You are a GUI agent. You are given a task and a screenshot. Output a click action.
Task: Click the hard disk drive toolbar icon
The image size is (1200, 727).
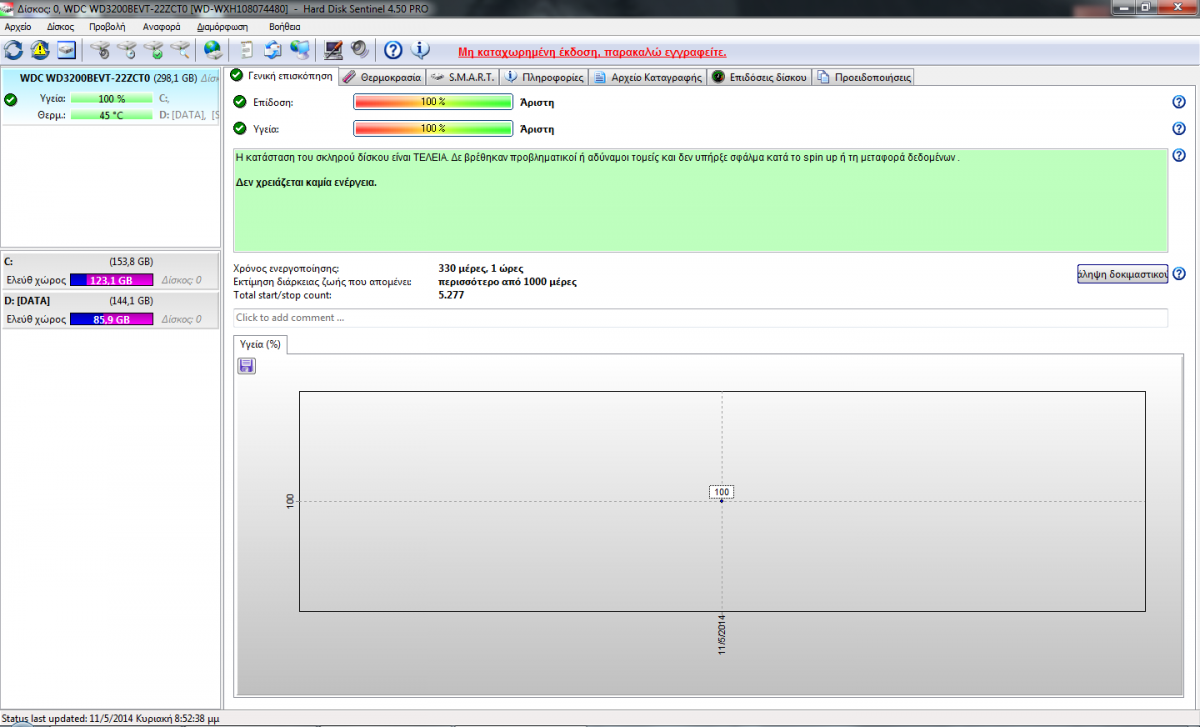(66, 49)
